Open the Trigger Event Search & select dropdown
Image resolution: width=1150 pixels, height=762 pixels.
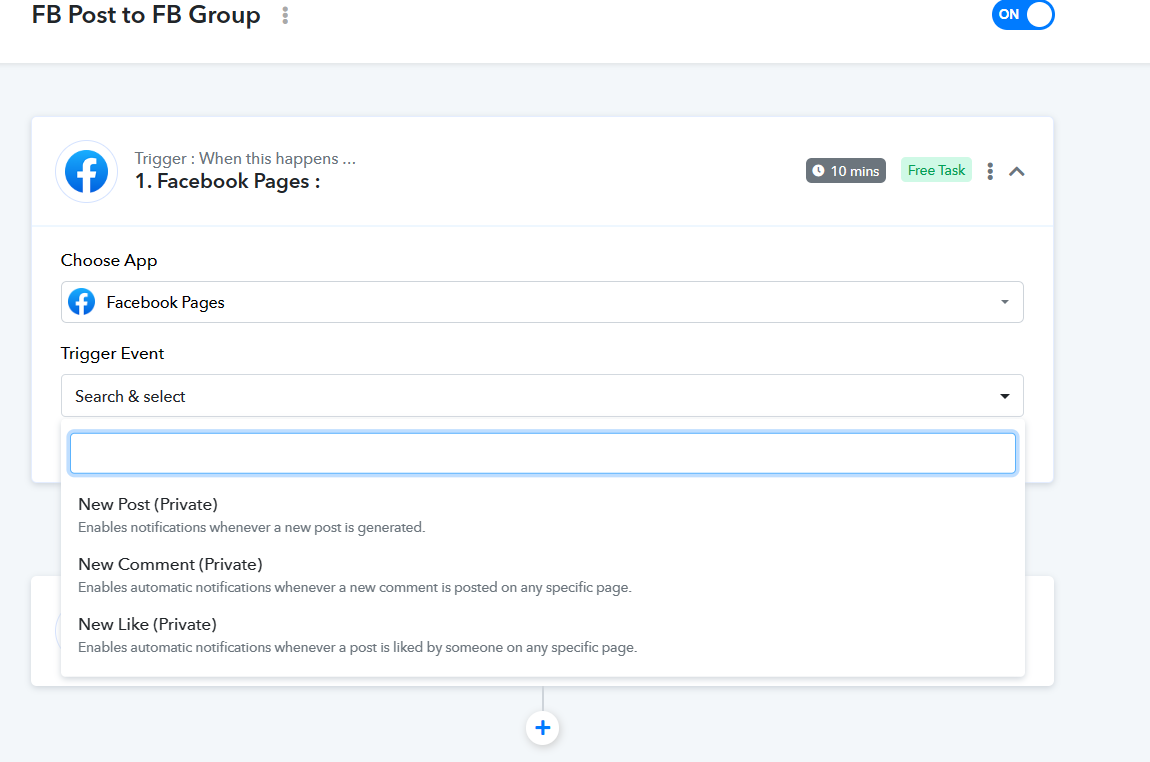(x=542, y=396)
